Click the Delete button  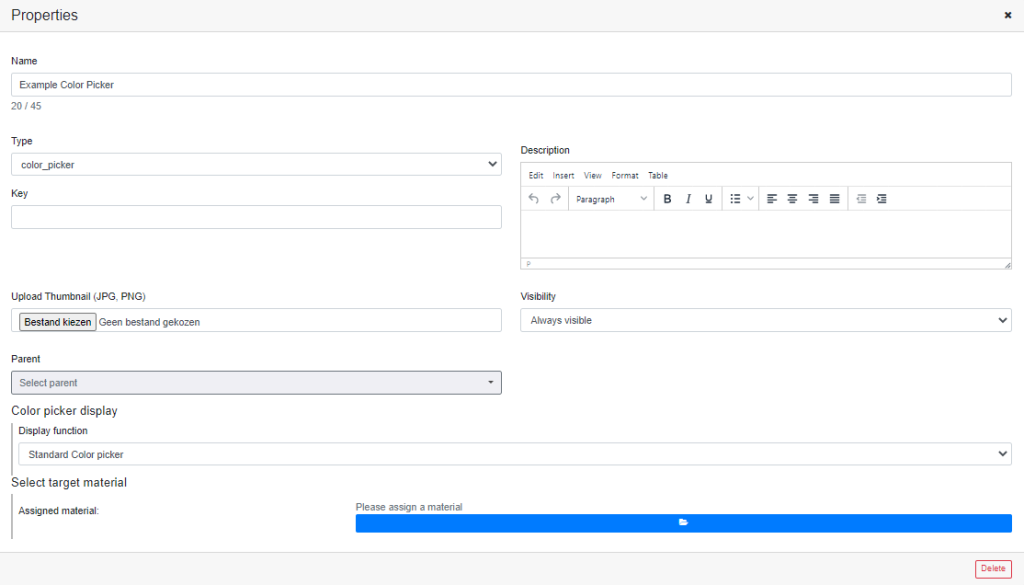pos(993,568)
